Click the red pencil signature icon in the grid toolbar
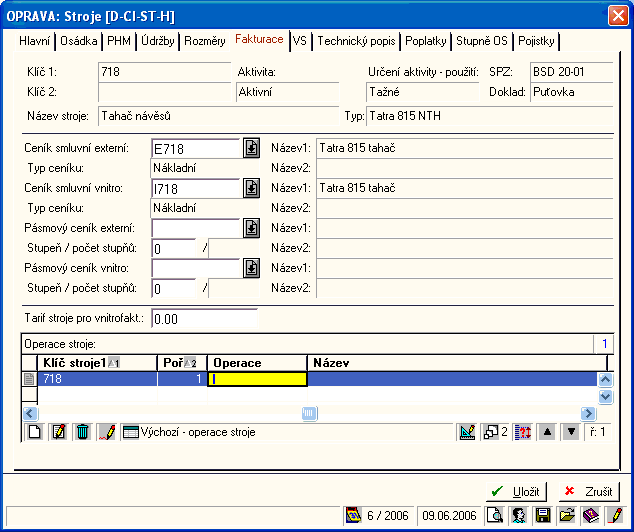Image resolution: width=634 pixels, height=532 pixels. coord(107,432)
